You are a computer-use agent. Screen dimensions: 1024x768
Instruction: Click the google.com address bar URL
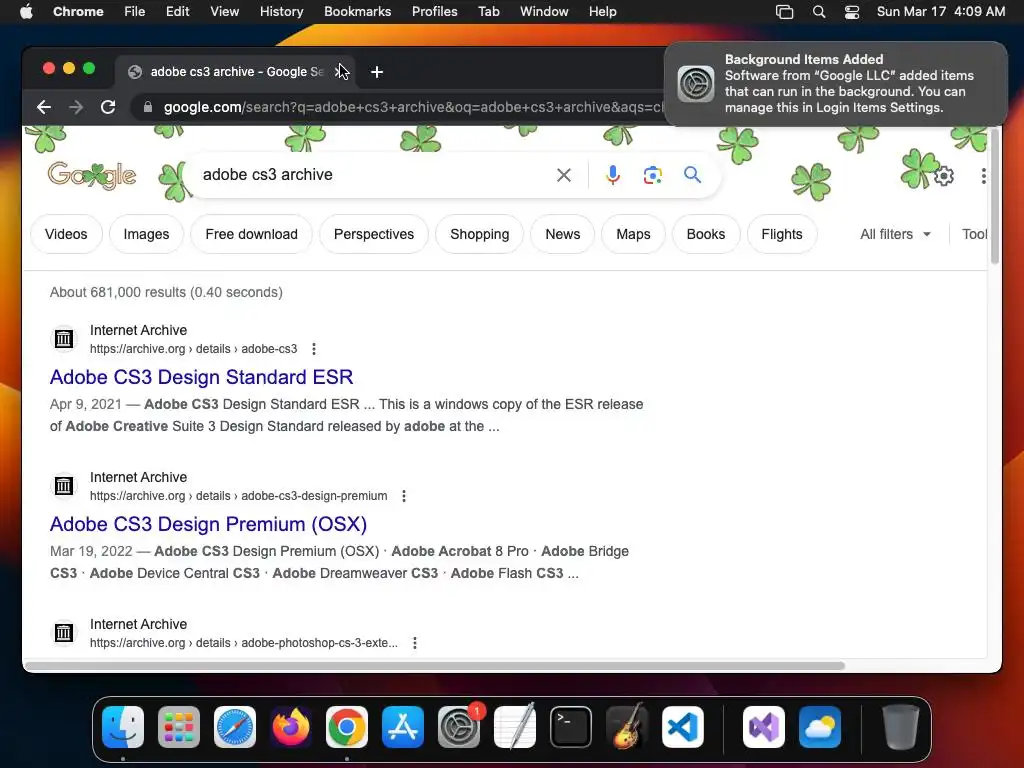point(411,107)
